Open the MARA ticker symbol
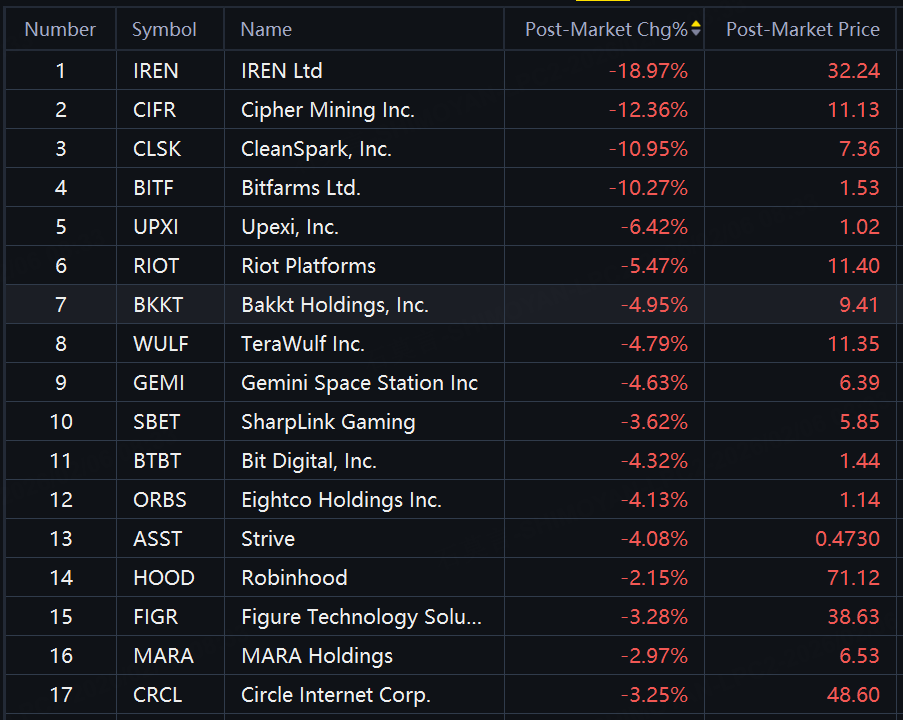This screenshot has height=720, width=903. 163,656
